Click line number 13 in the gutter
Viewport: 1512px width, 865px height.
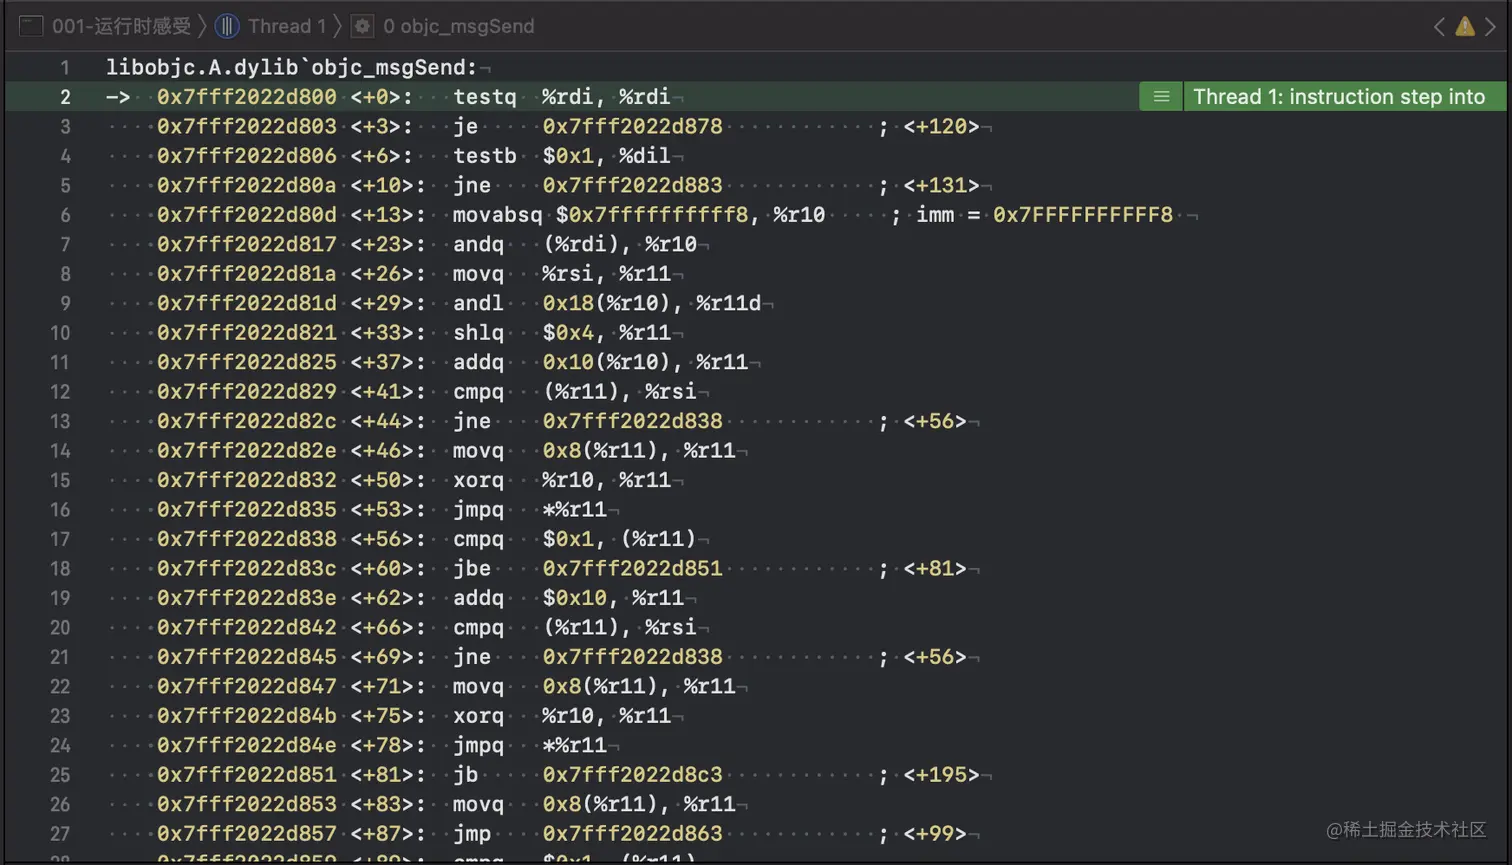tap(60, 421)
